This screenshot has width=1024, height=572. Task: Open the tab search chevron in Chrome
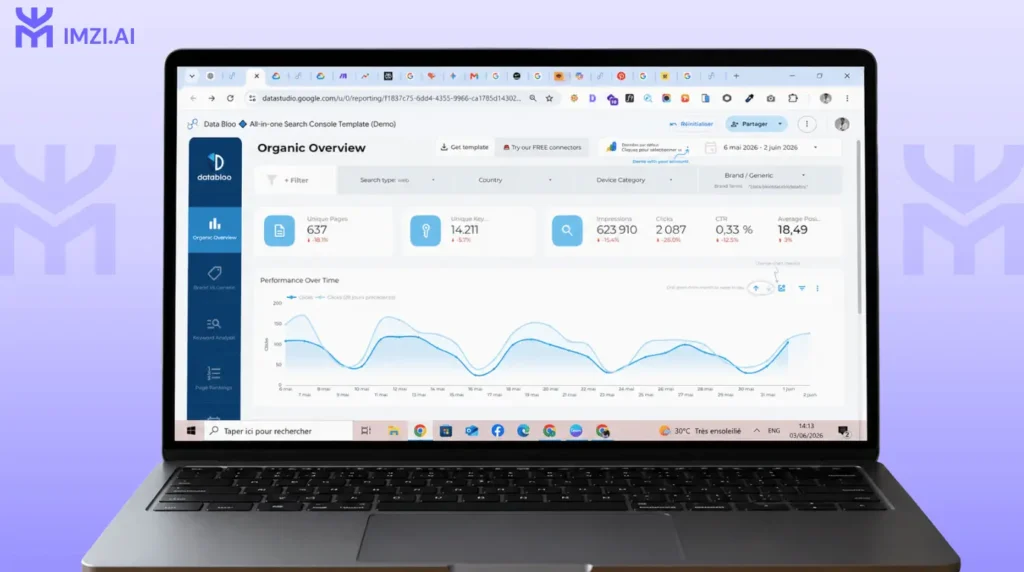[192, 76]
